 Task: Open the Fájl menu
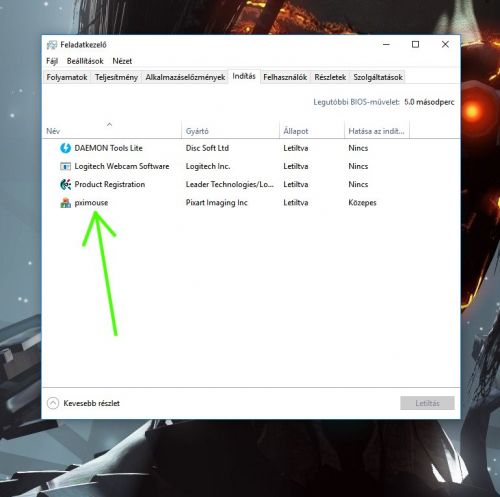52,61
